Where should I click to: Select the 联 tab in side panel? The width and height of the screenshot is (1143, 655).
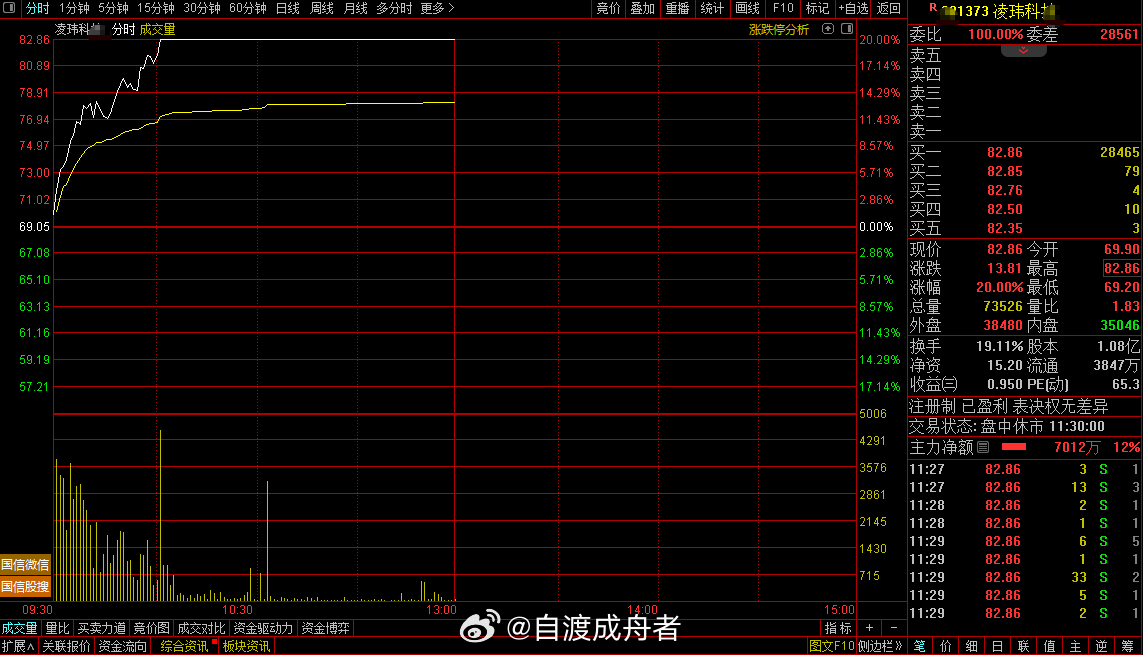1023,646
